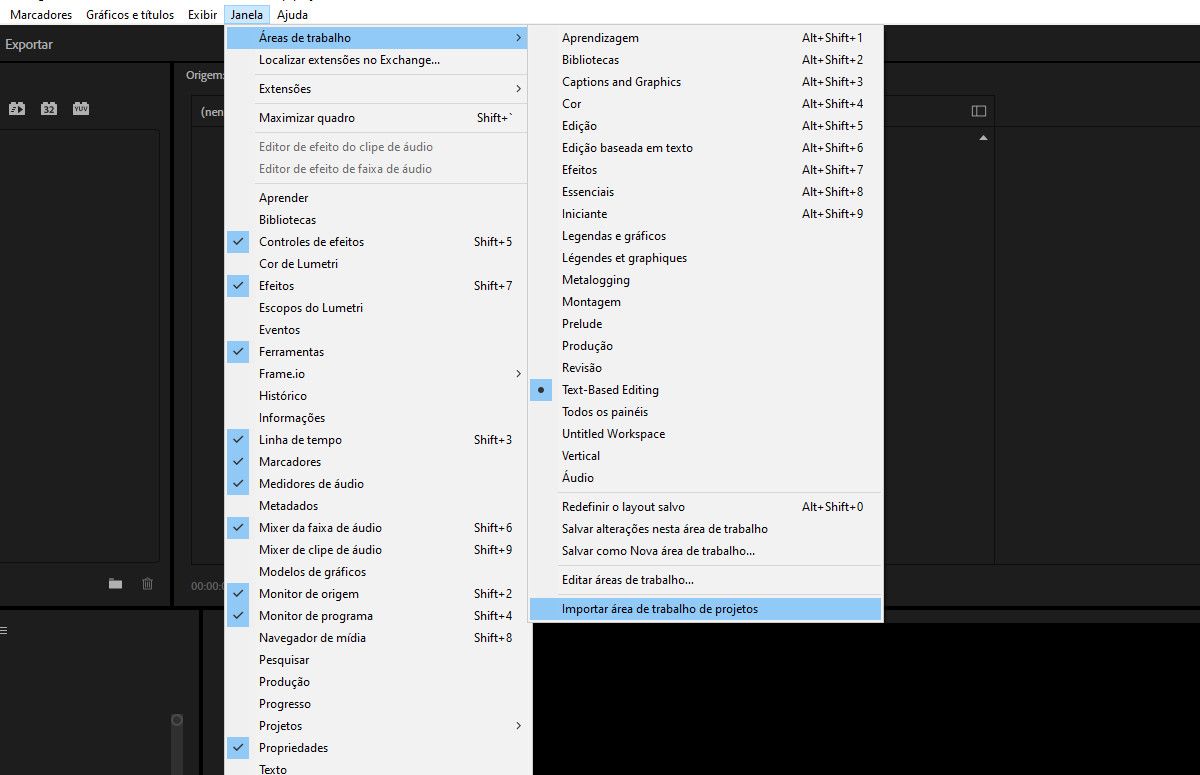
Task: Switch to Bibliotecas workspace
Action: click(706, 60)
